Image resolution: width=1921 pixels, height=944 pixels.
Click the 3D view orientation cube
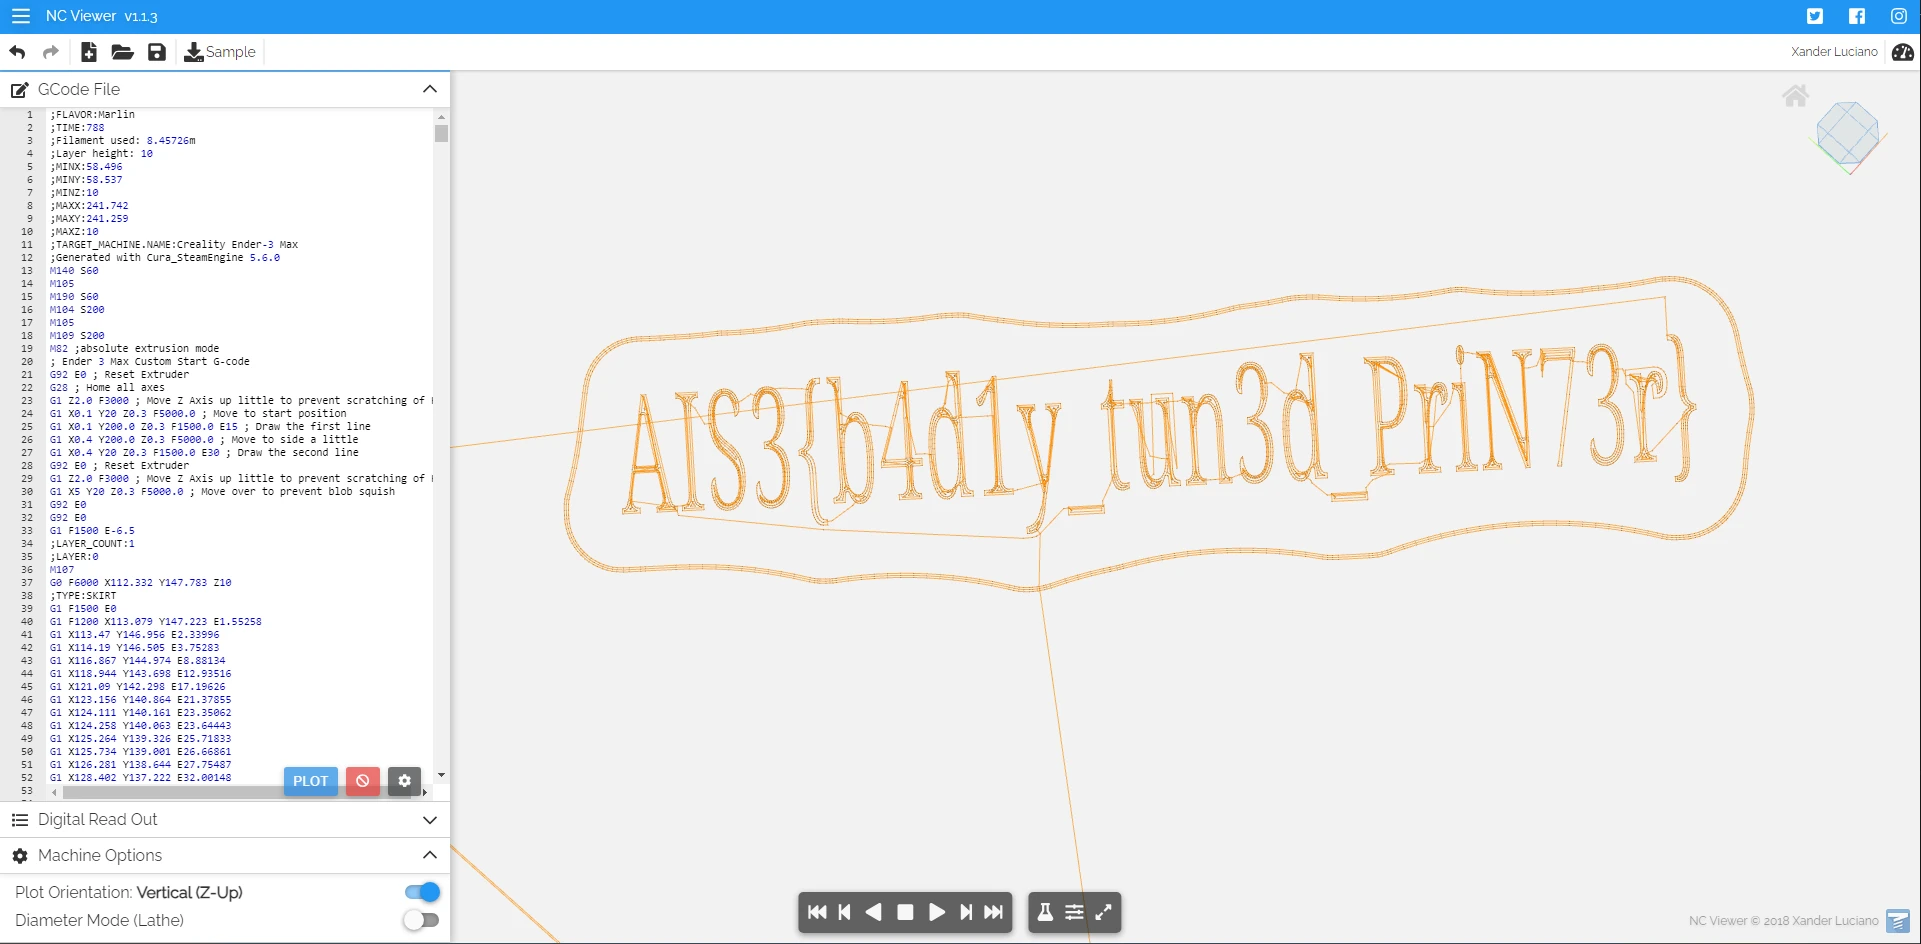coord(1847,134)
